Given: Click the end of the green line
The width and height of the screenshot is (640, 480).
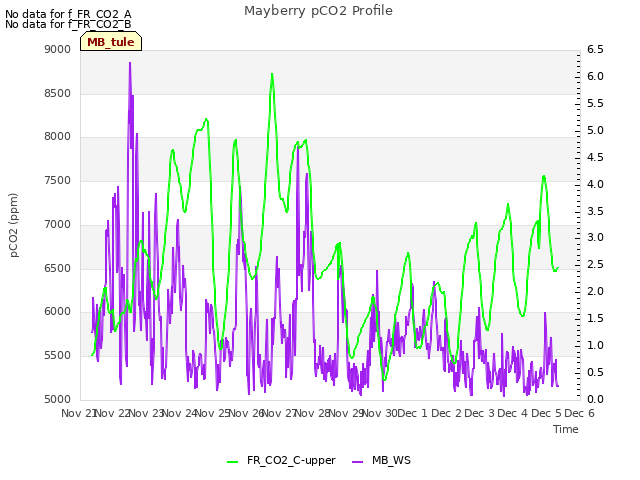Looking at the screenshot, I should (558, 268).
